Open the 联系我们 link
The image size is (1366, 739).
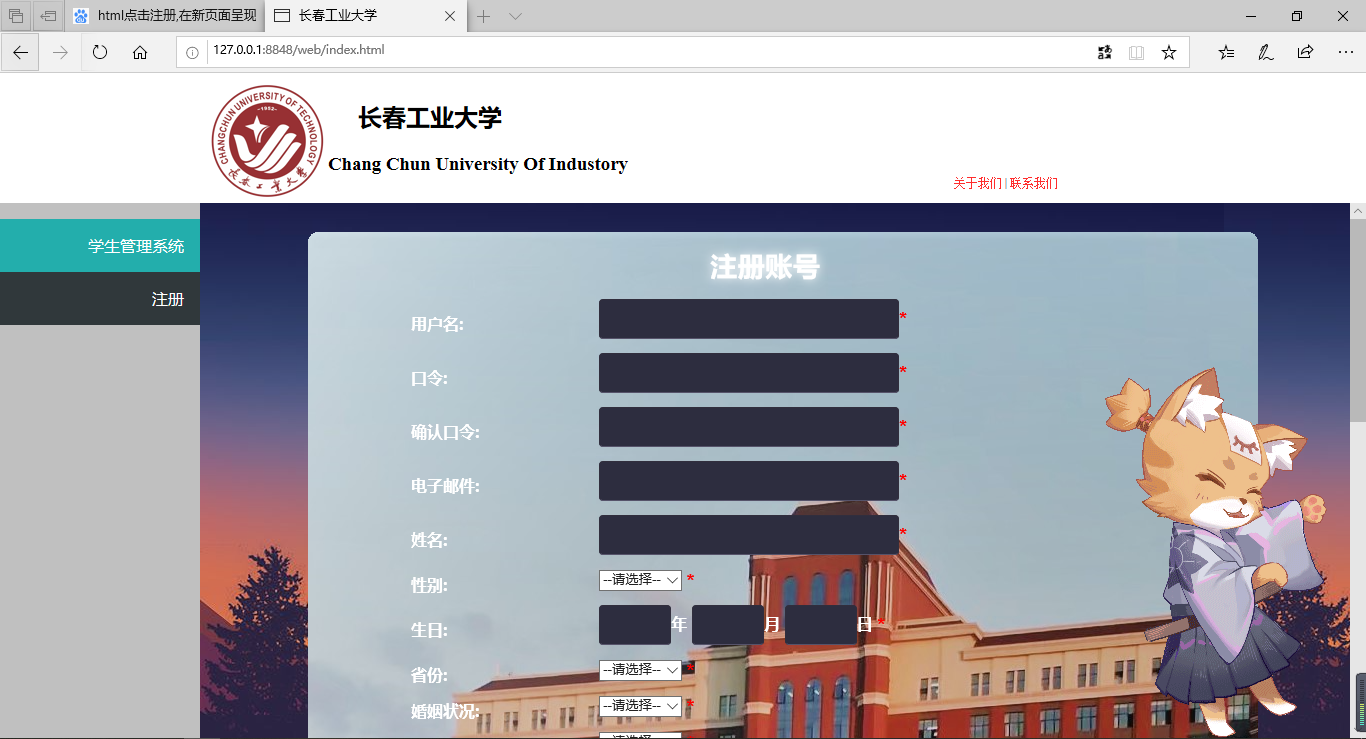pos(1034,184)
